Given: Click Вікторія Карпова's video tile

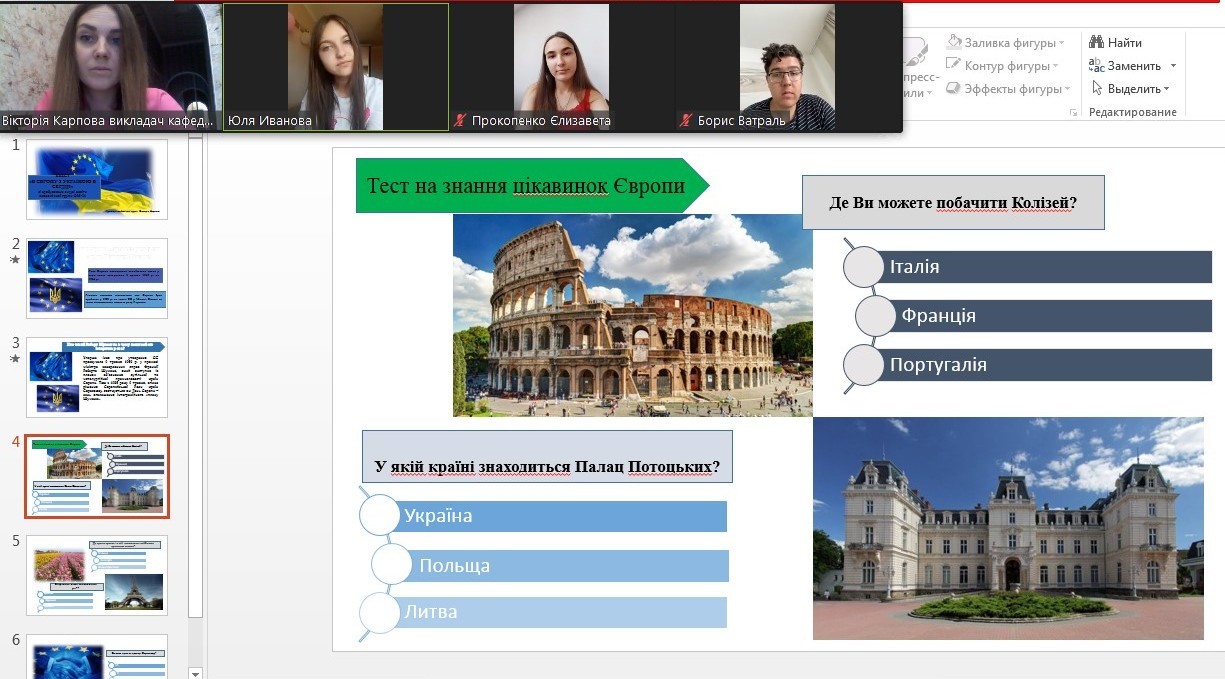Looking at the screenshot, I should 110,66.
